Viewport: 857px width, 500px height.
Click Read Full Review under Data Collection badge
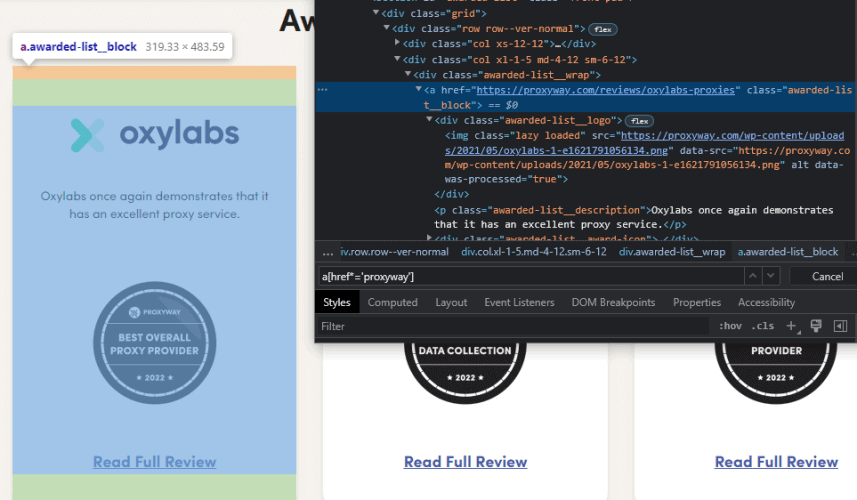(x=465, y=462)
